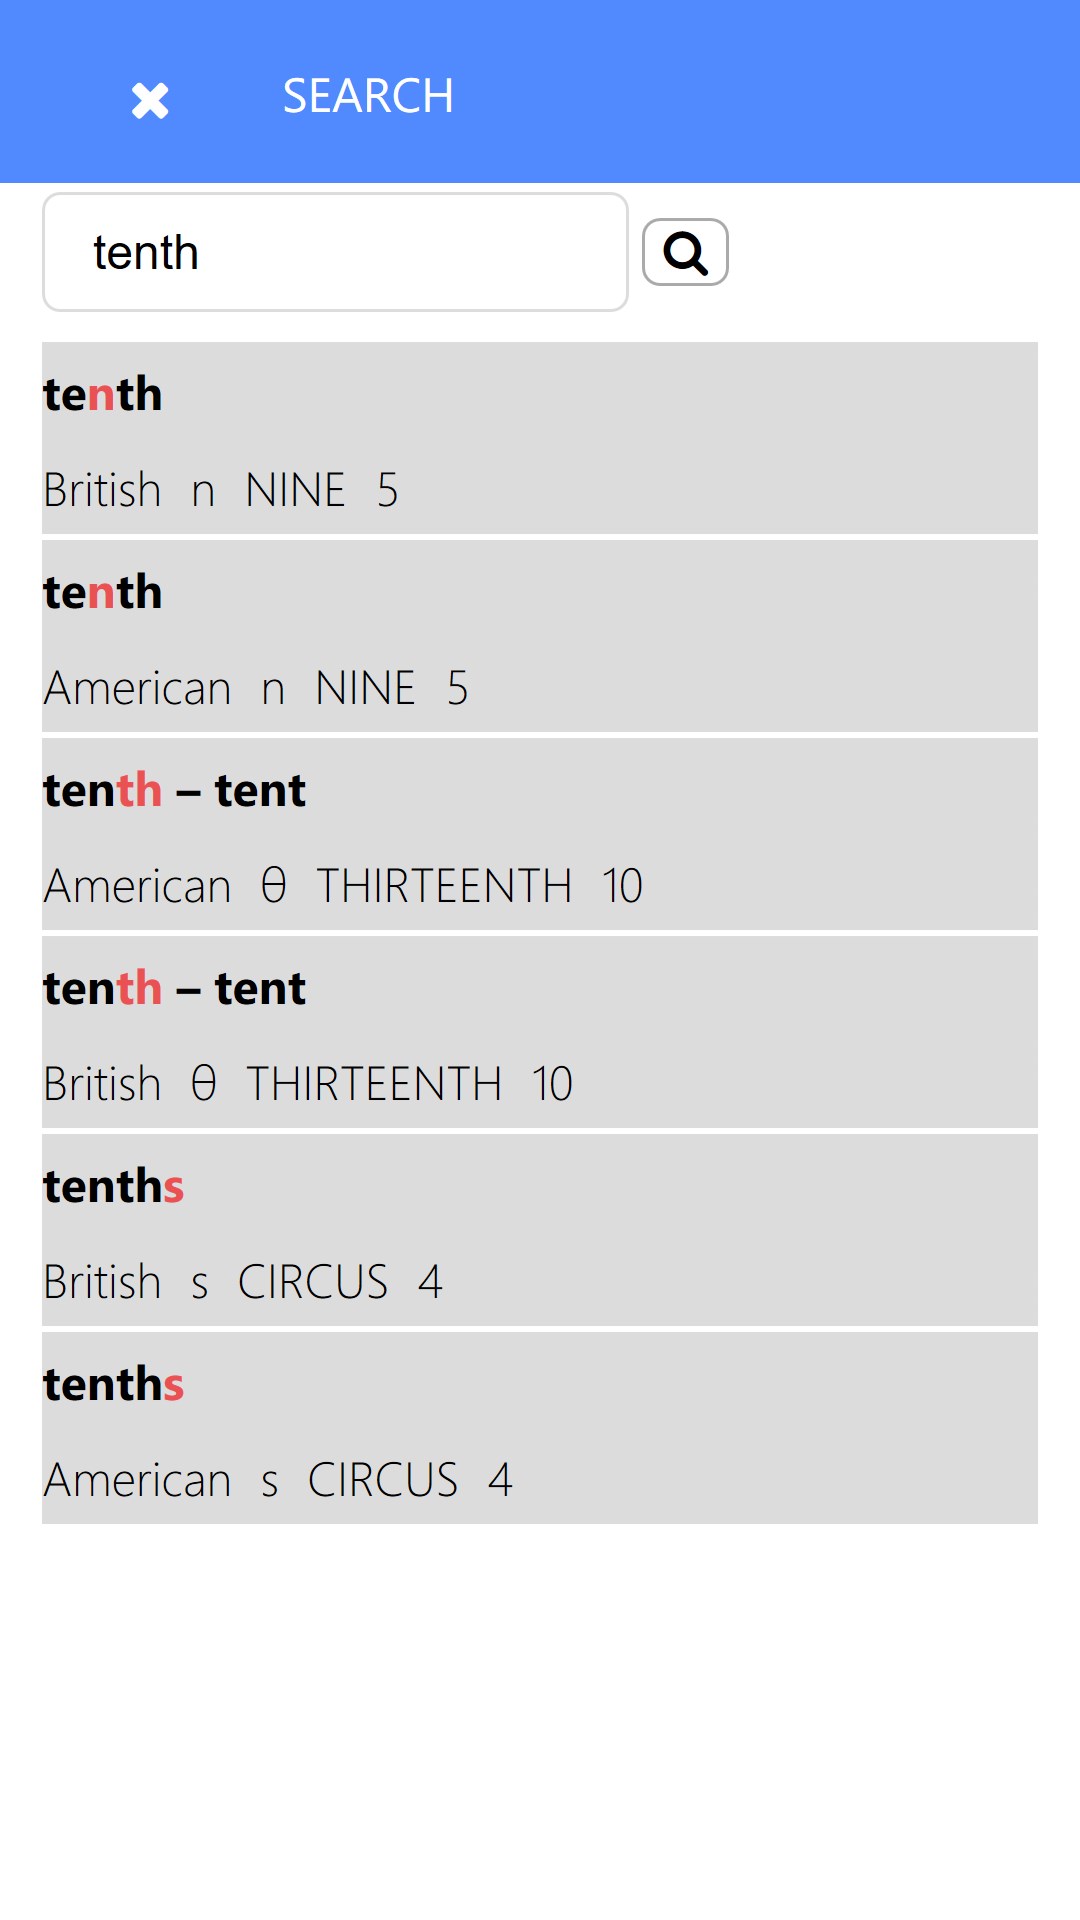Tap the 'tenth' heading above American NINE
Image resolution: width=1080 pixels, height=1920 pixels.
click(x=103, y=592)
